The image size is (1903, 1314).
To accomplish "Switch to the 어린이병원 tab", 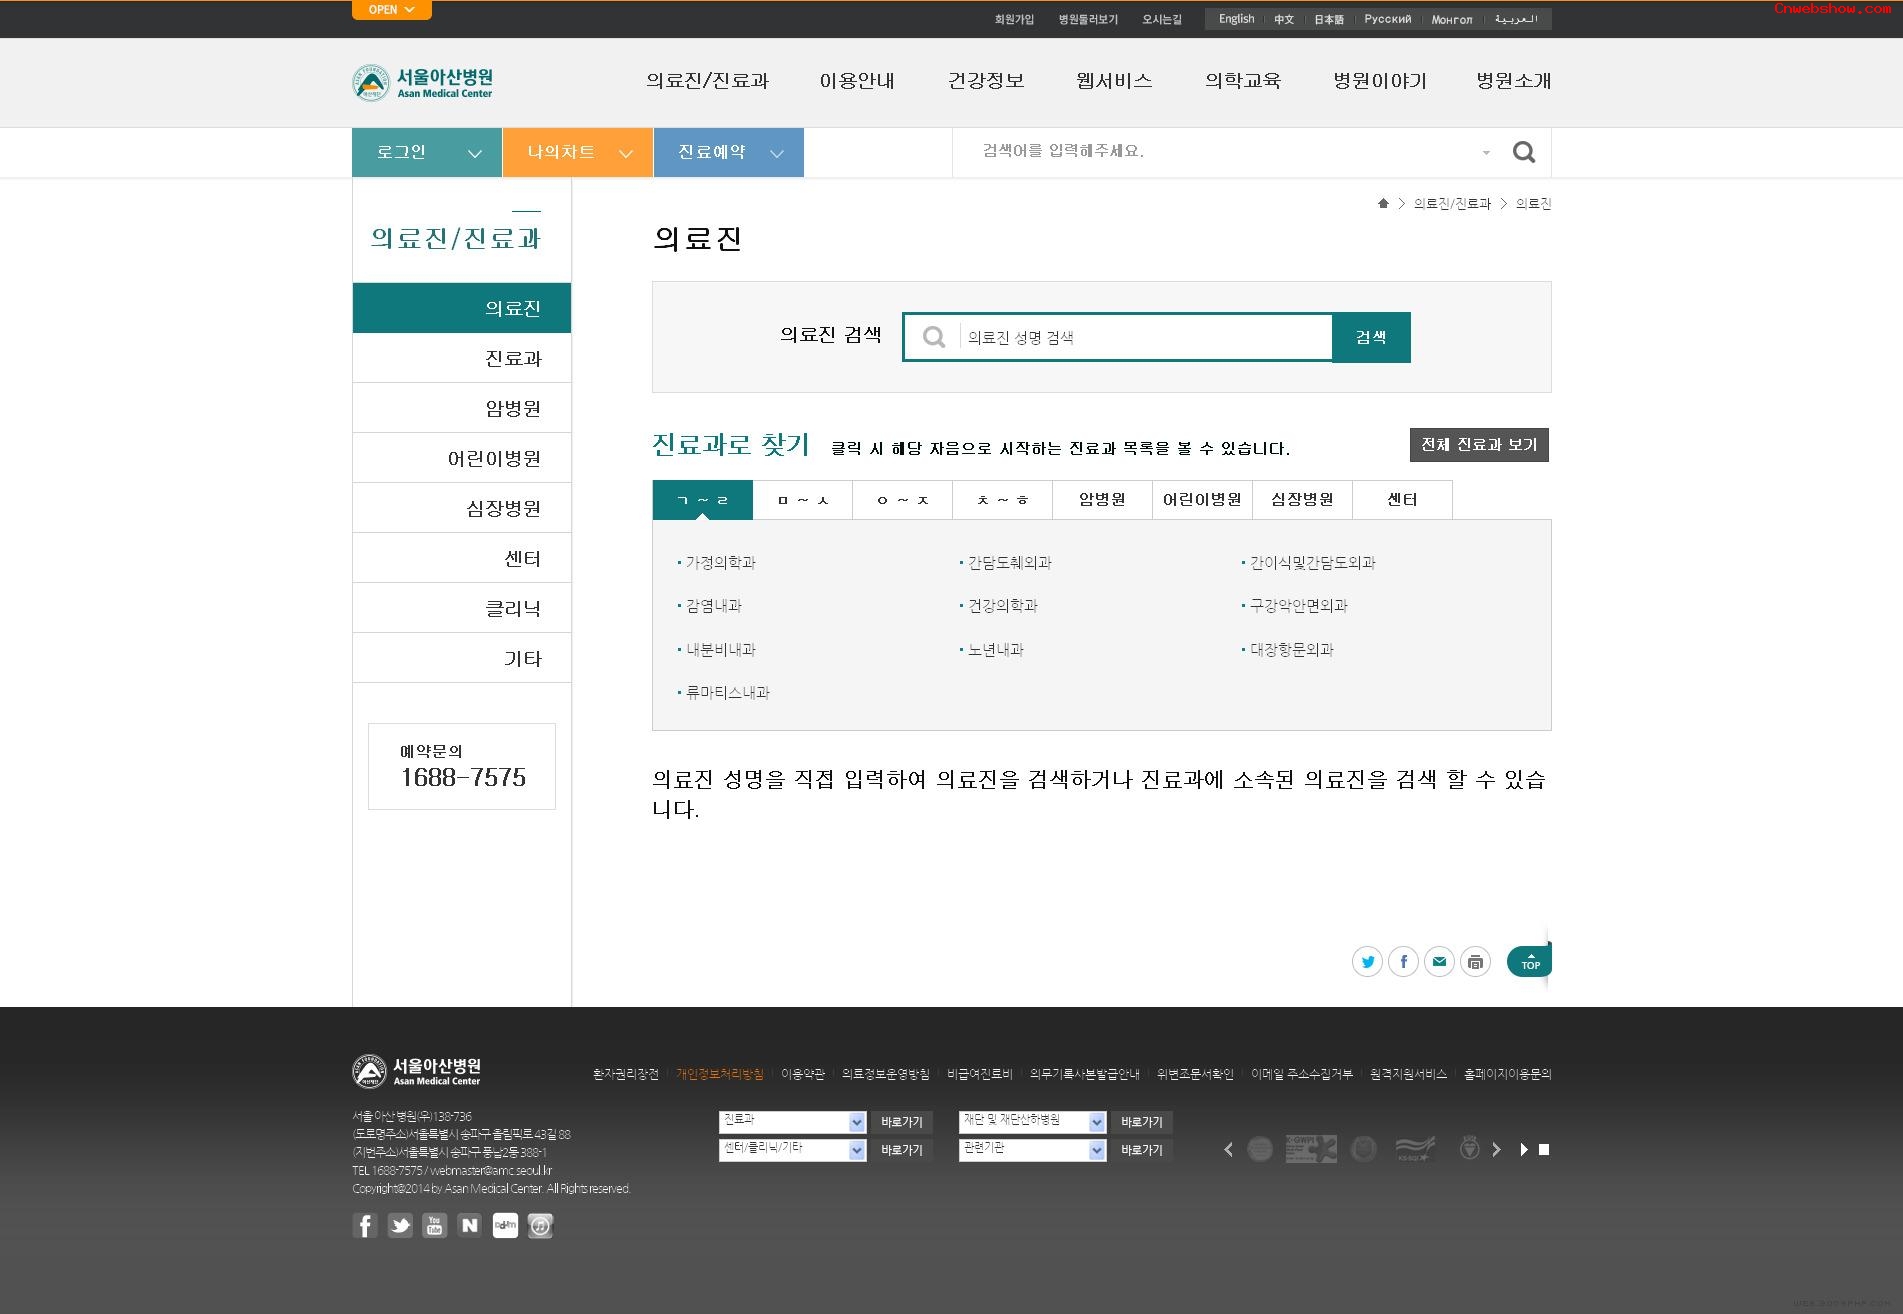I will click(1203, 500).
